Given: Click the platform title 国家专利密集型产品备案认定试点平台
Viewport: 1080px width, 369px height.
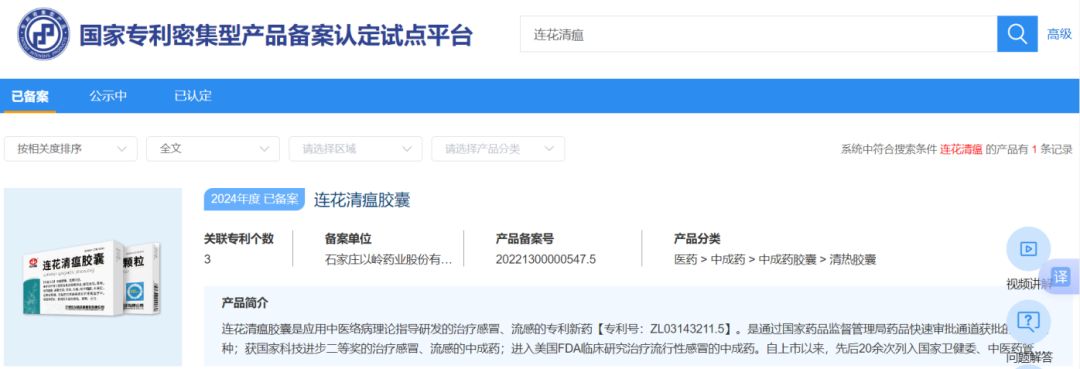Looking at the screenshot, I should pos(276,35).
